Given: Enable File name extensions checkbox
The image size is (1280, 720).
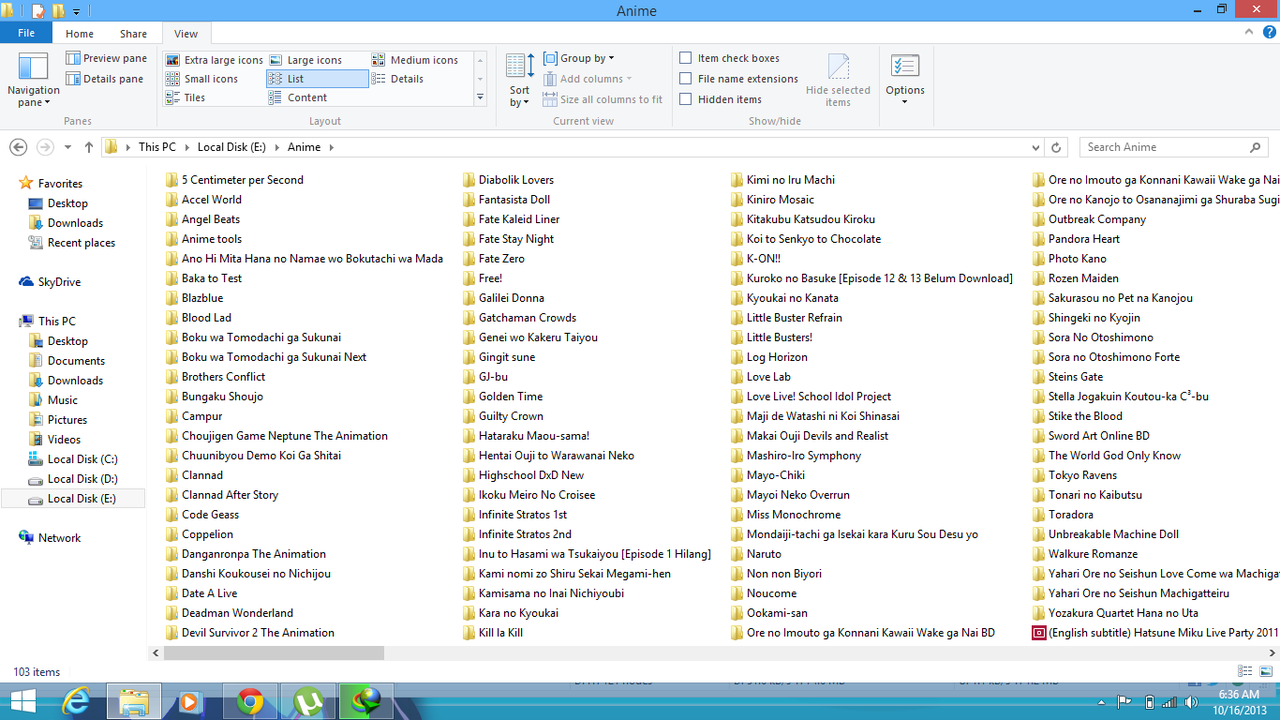Looking at the screenshot, I should (x=685, y=78).
